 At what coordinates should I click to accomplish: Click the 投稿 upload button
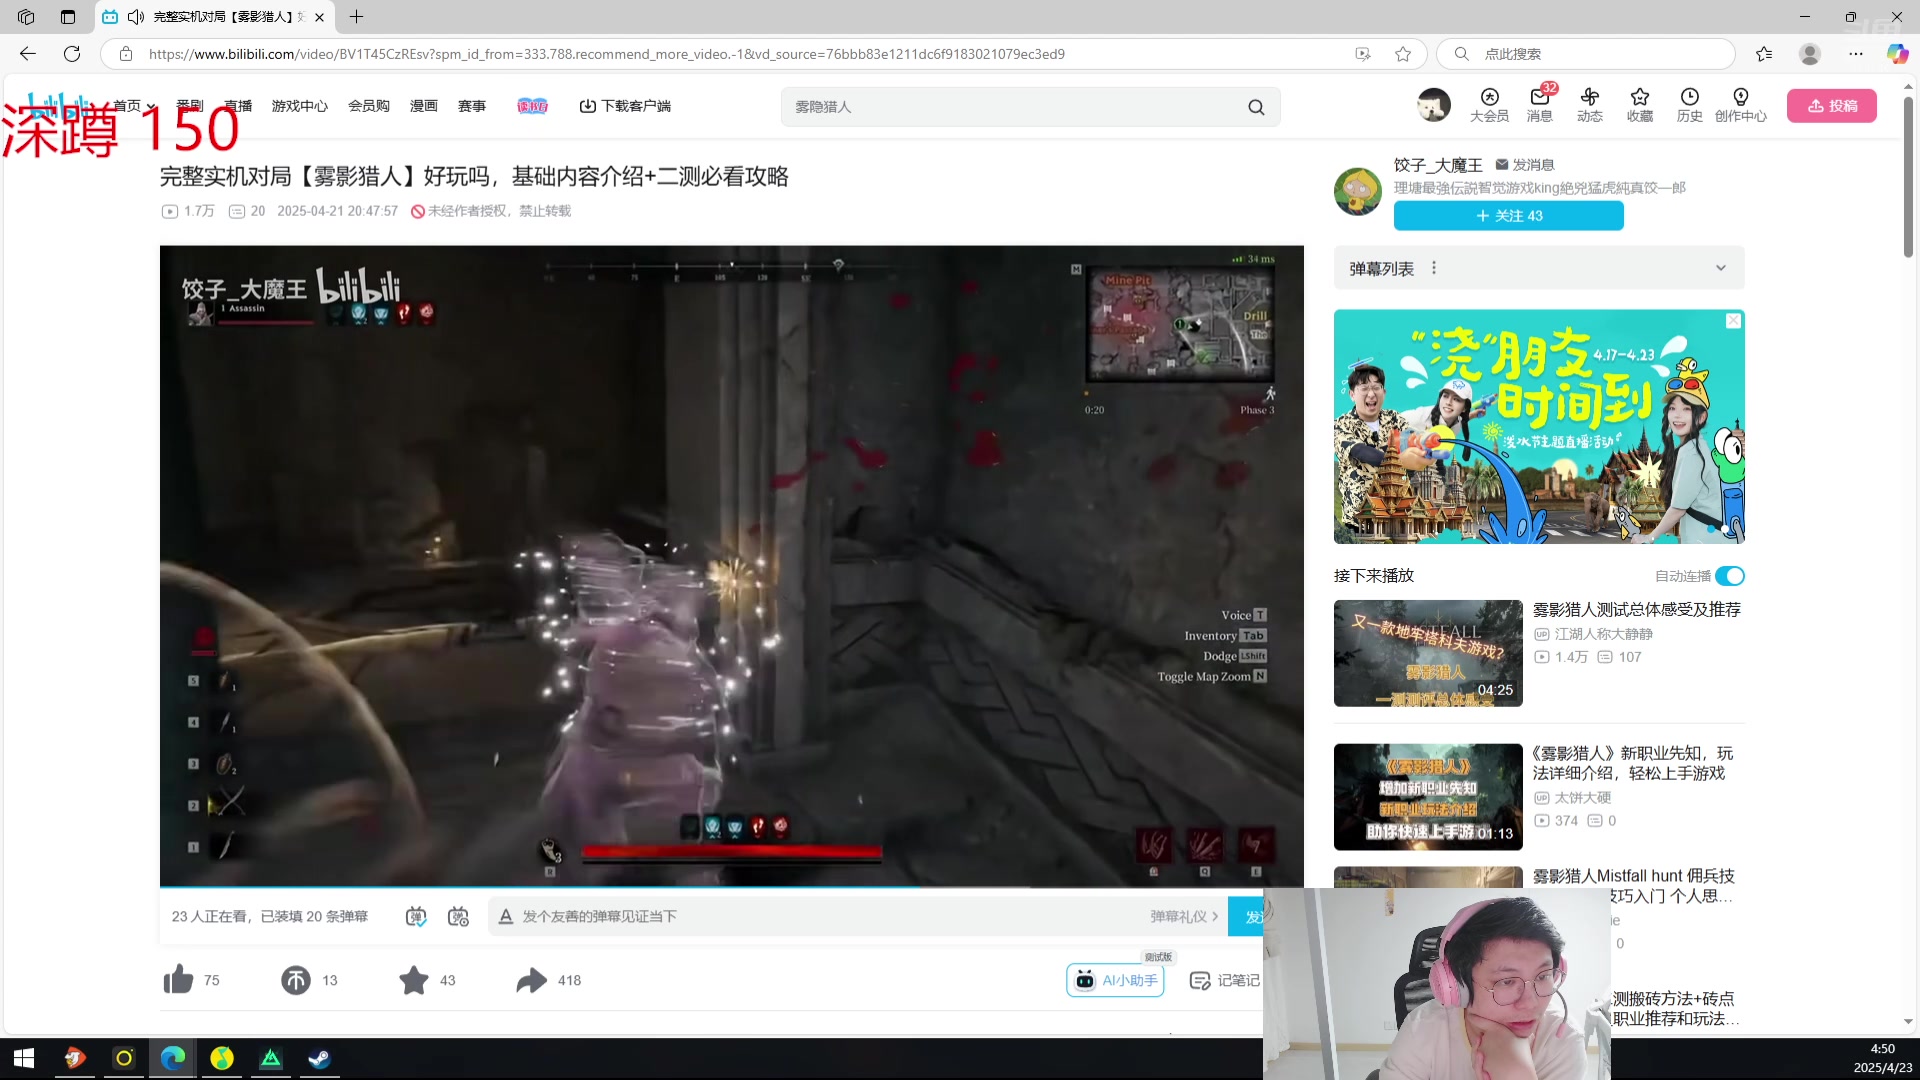click(1831, 106)
